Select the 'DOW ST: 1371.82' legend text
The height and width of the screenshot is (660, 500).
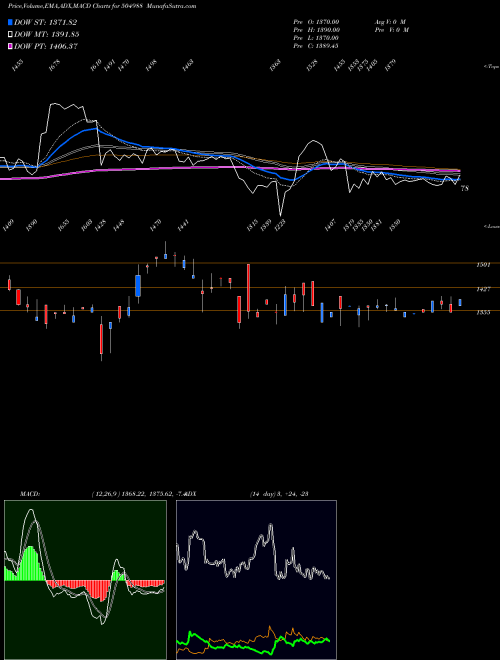click(x=45, y=22)
